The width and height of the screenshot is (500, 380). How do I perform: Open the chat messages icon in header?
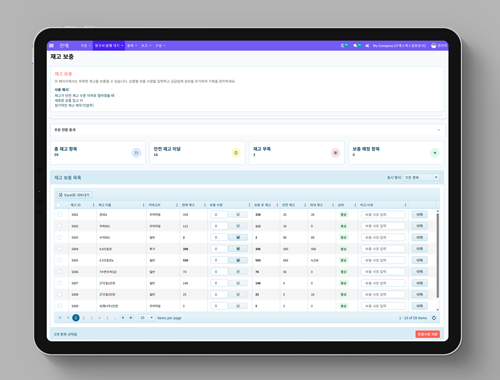(x=357, y=45)
